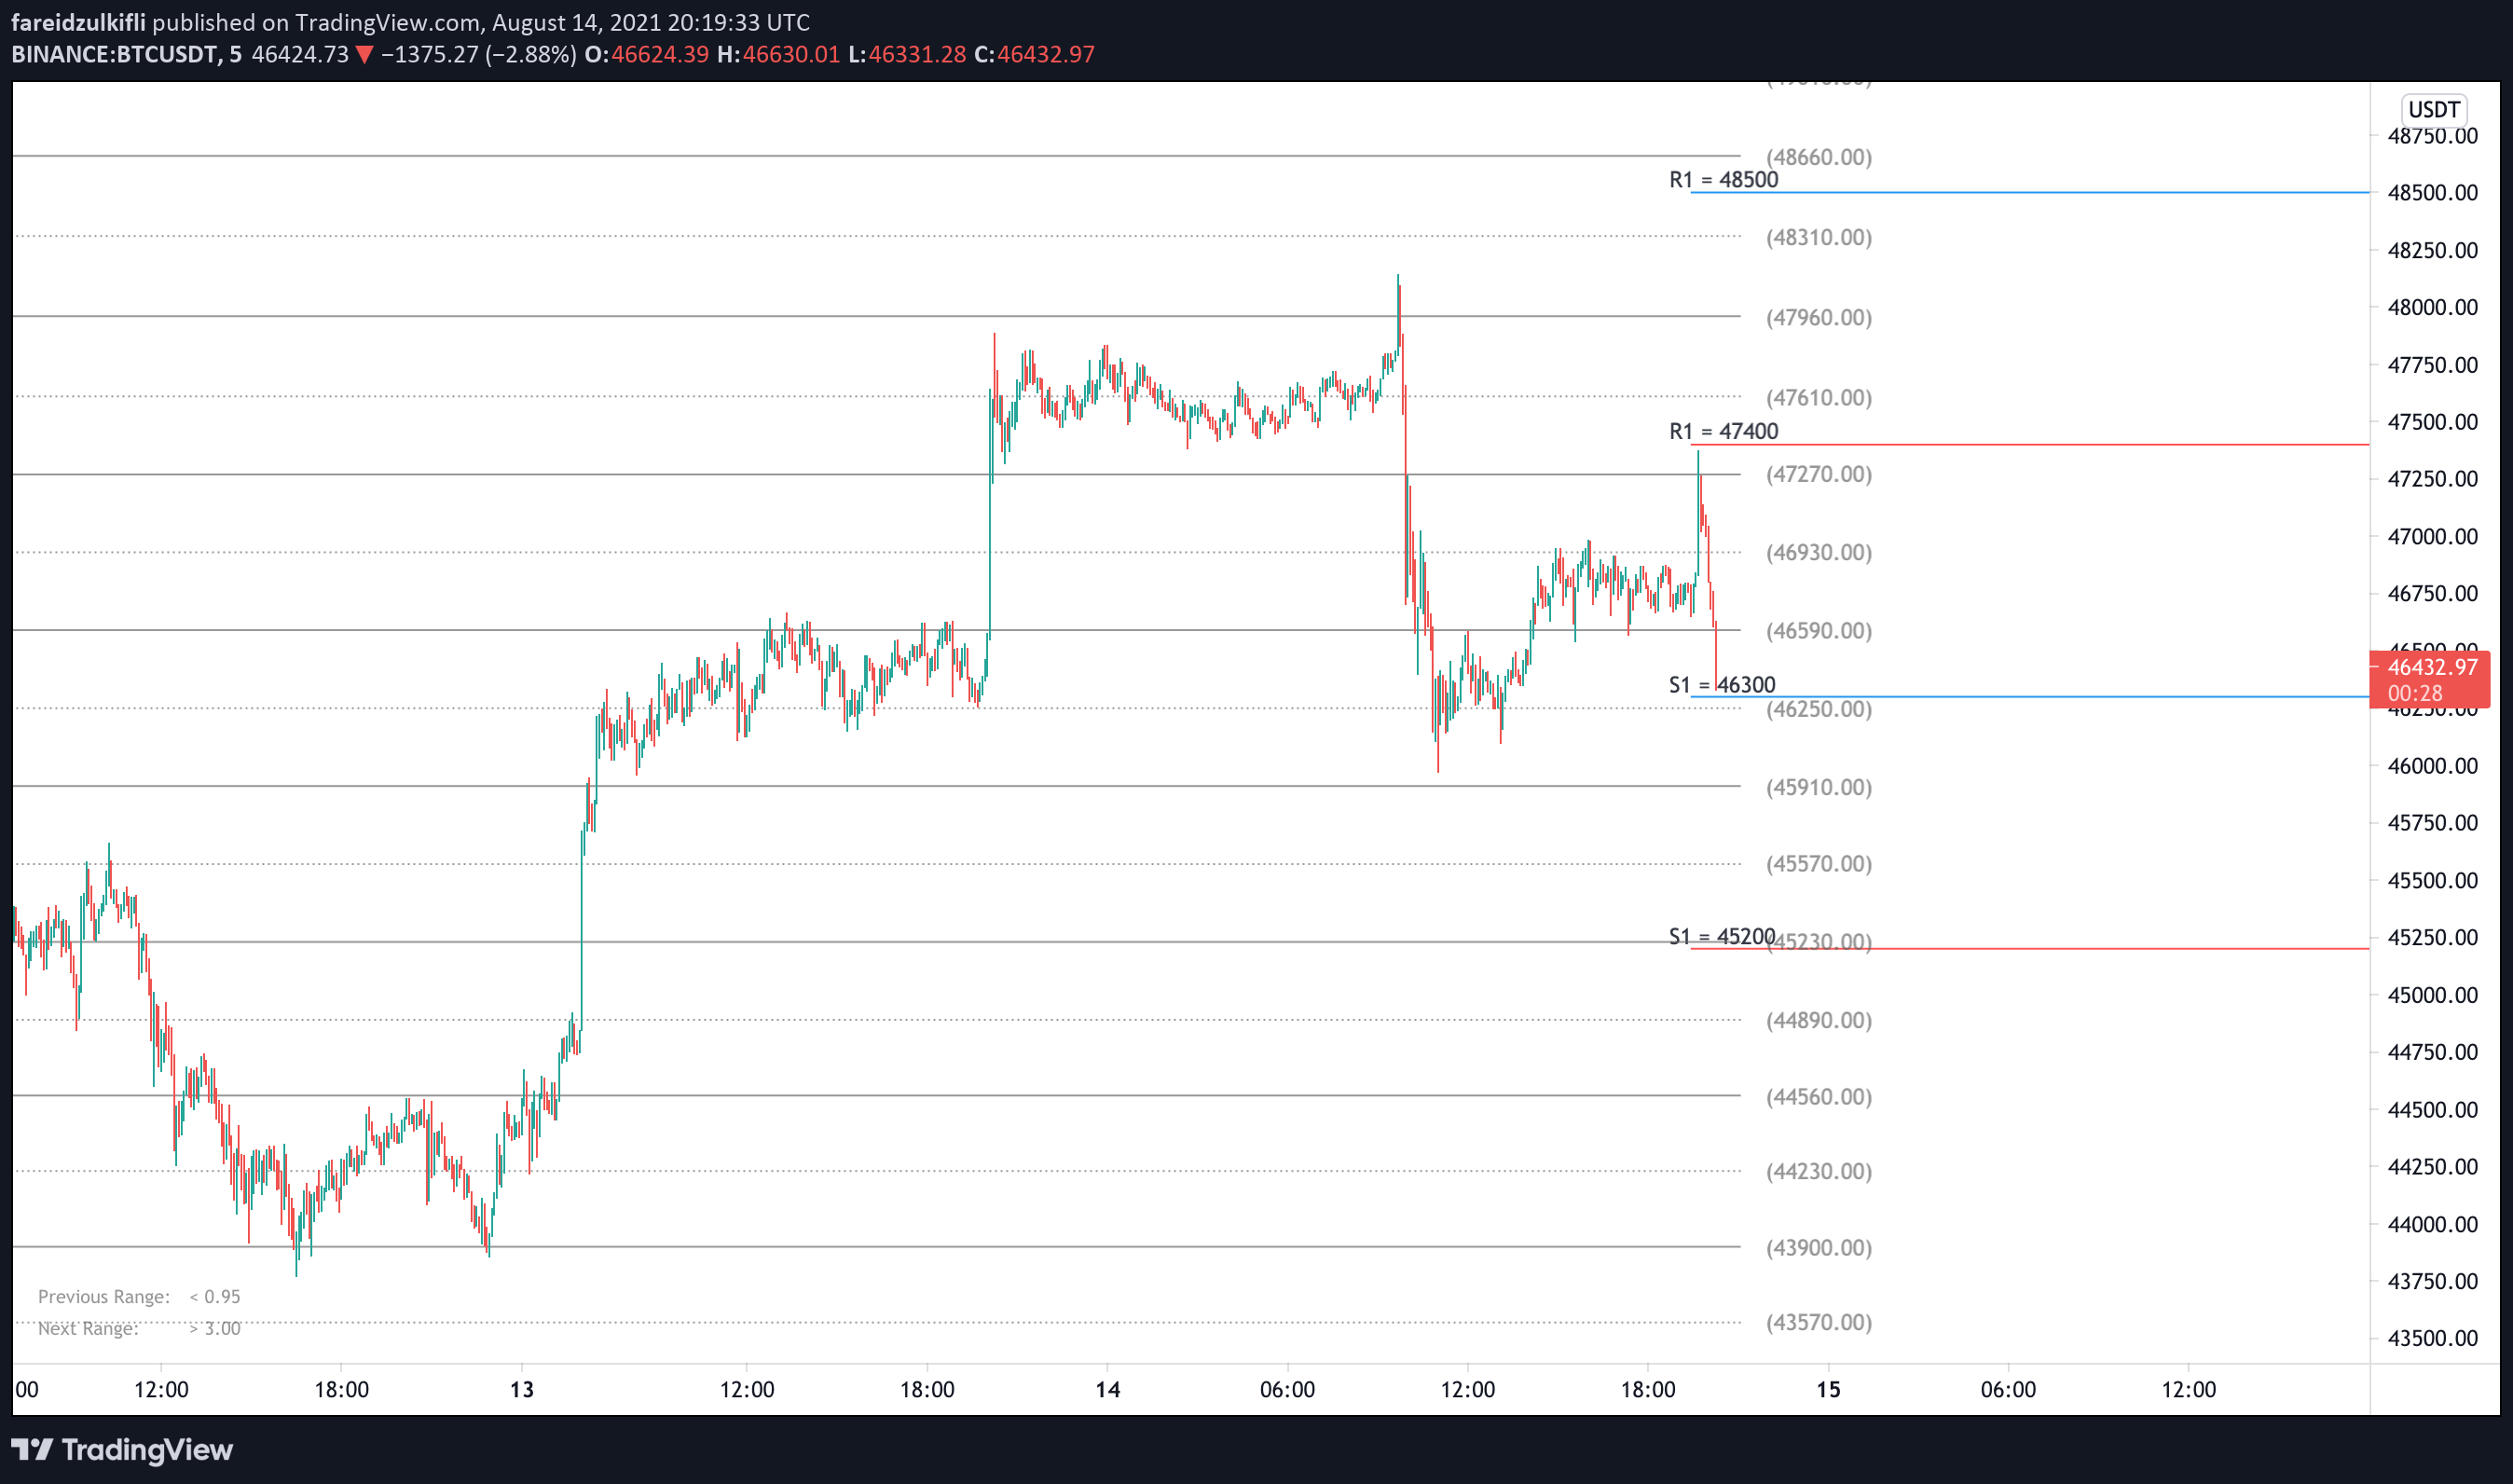Click the (43570.00) level label
The width and height of the screenshot is (2513, 1484).
coord(1818,1322)
